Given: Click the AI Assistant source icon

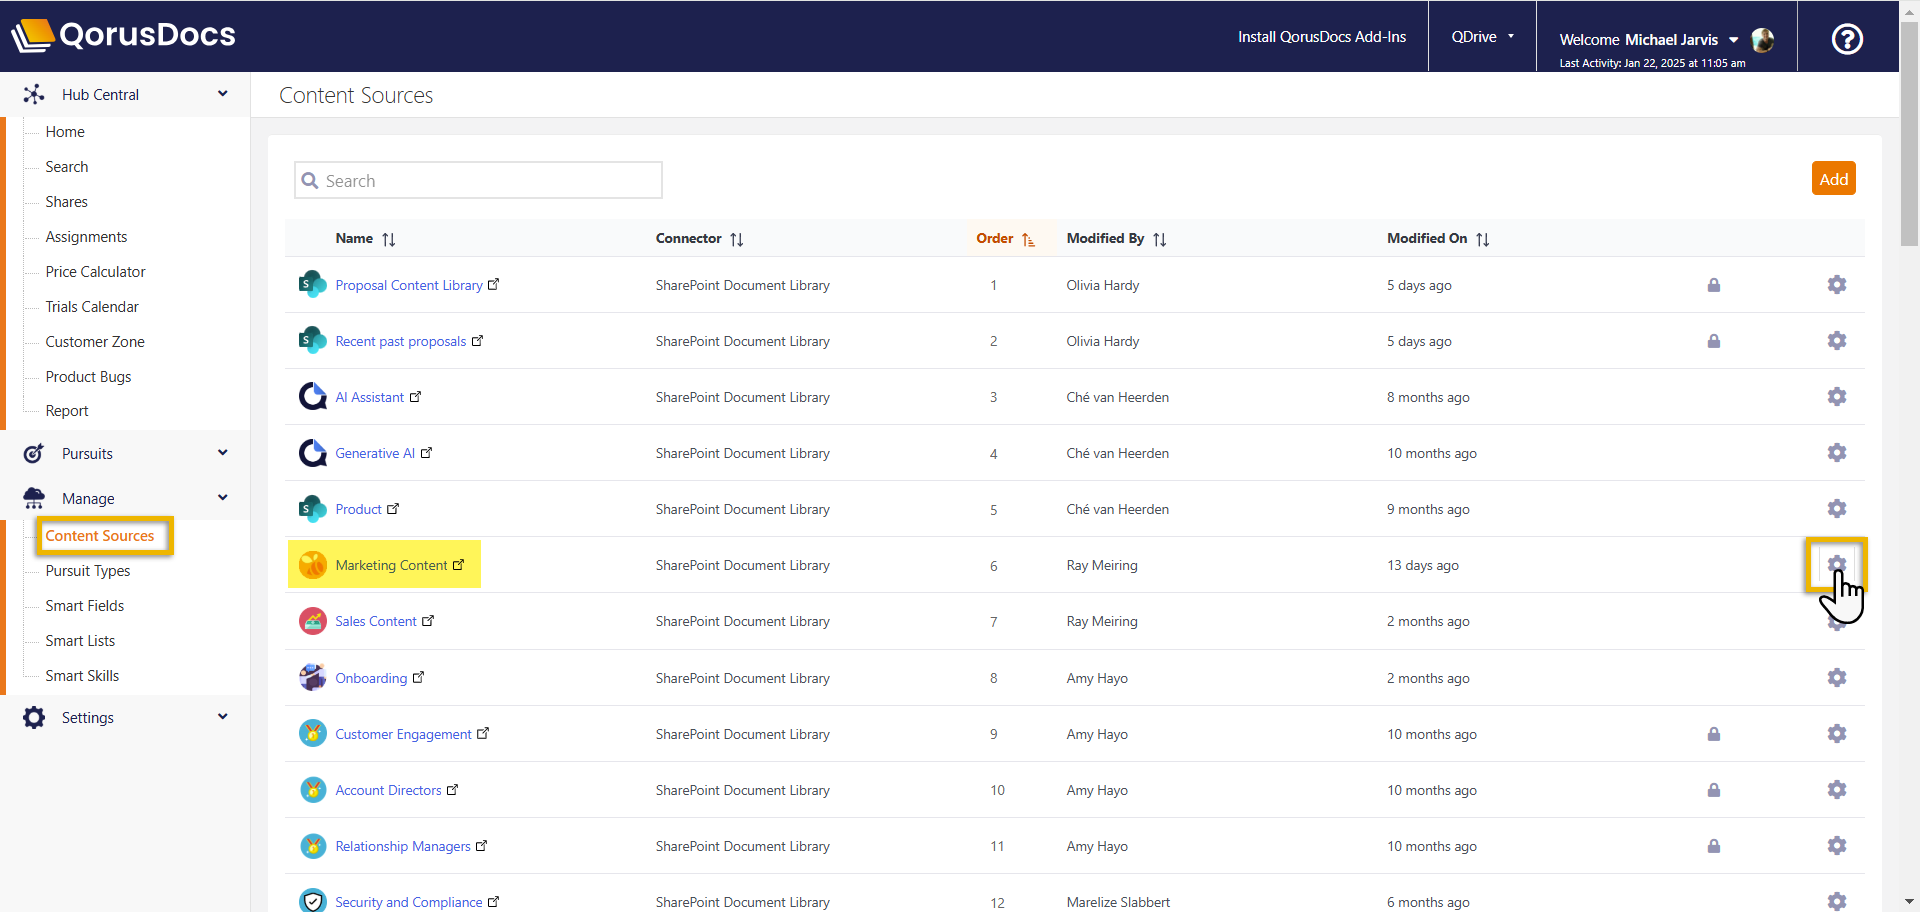Looking at the screenshot, I should (x=313, y=397).
